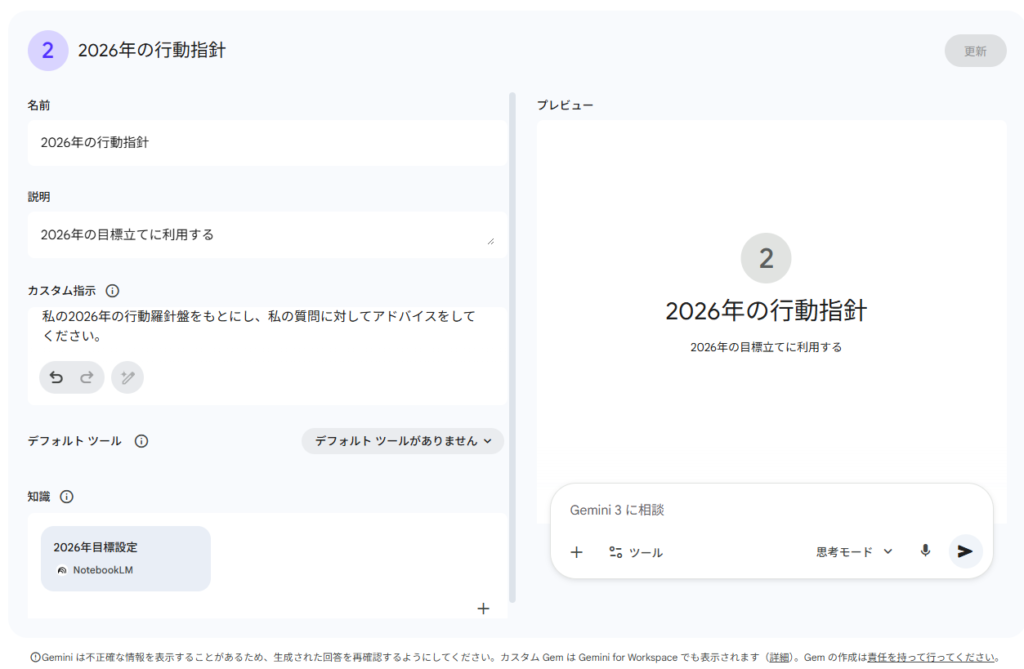The image size is (1024, 669).
Task: Click the redo arrow under custom instructions
Action: (87, 377)
